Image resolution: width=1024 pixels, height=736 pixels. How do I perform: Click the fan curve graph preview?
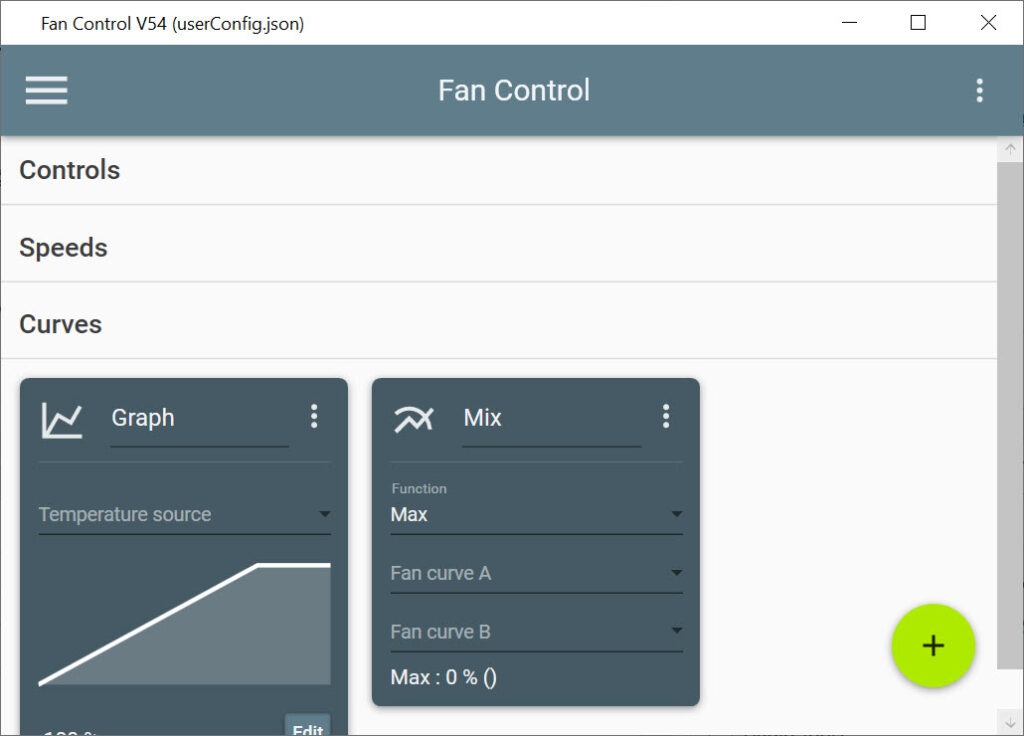pyautogui.click(x=185, y=623)
